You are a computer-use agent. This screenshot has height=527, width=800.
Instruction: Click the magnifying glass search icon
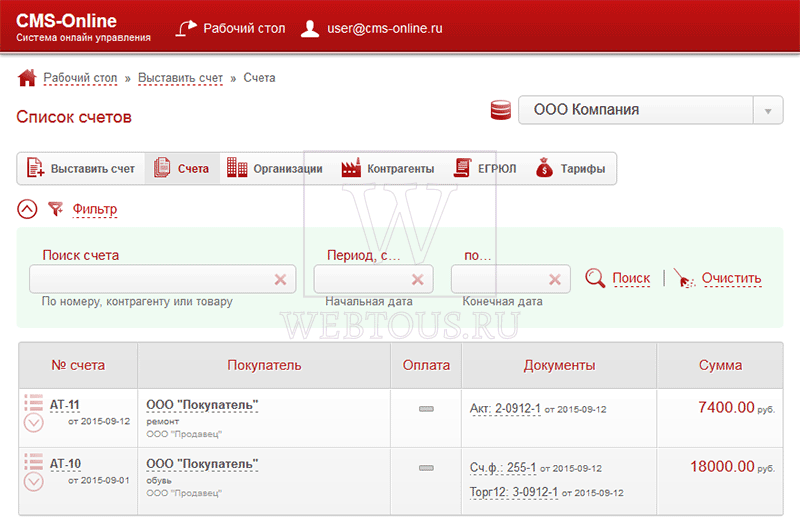595,278
